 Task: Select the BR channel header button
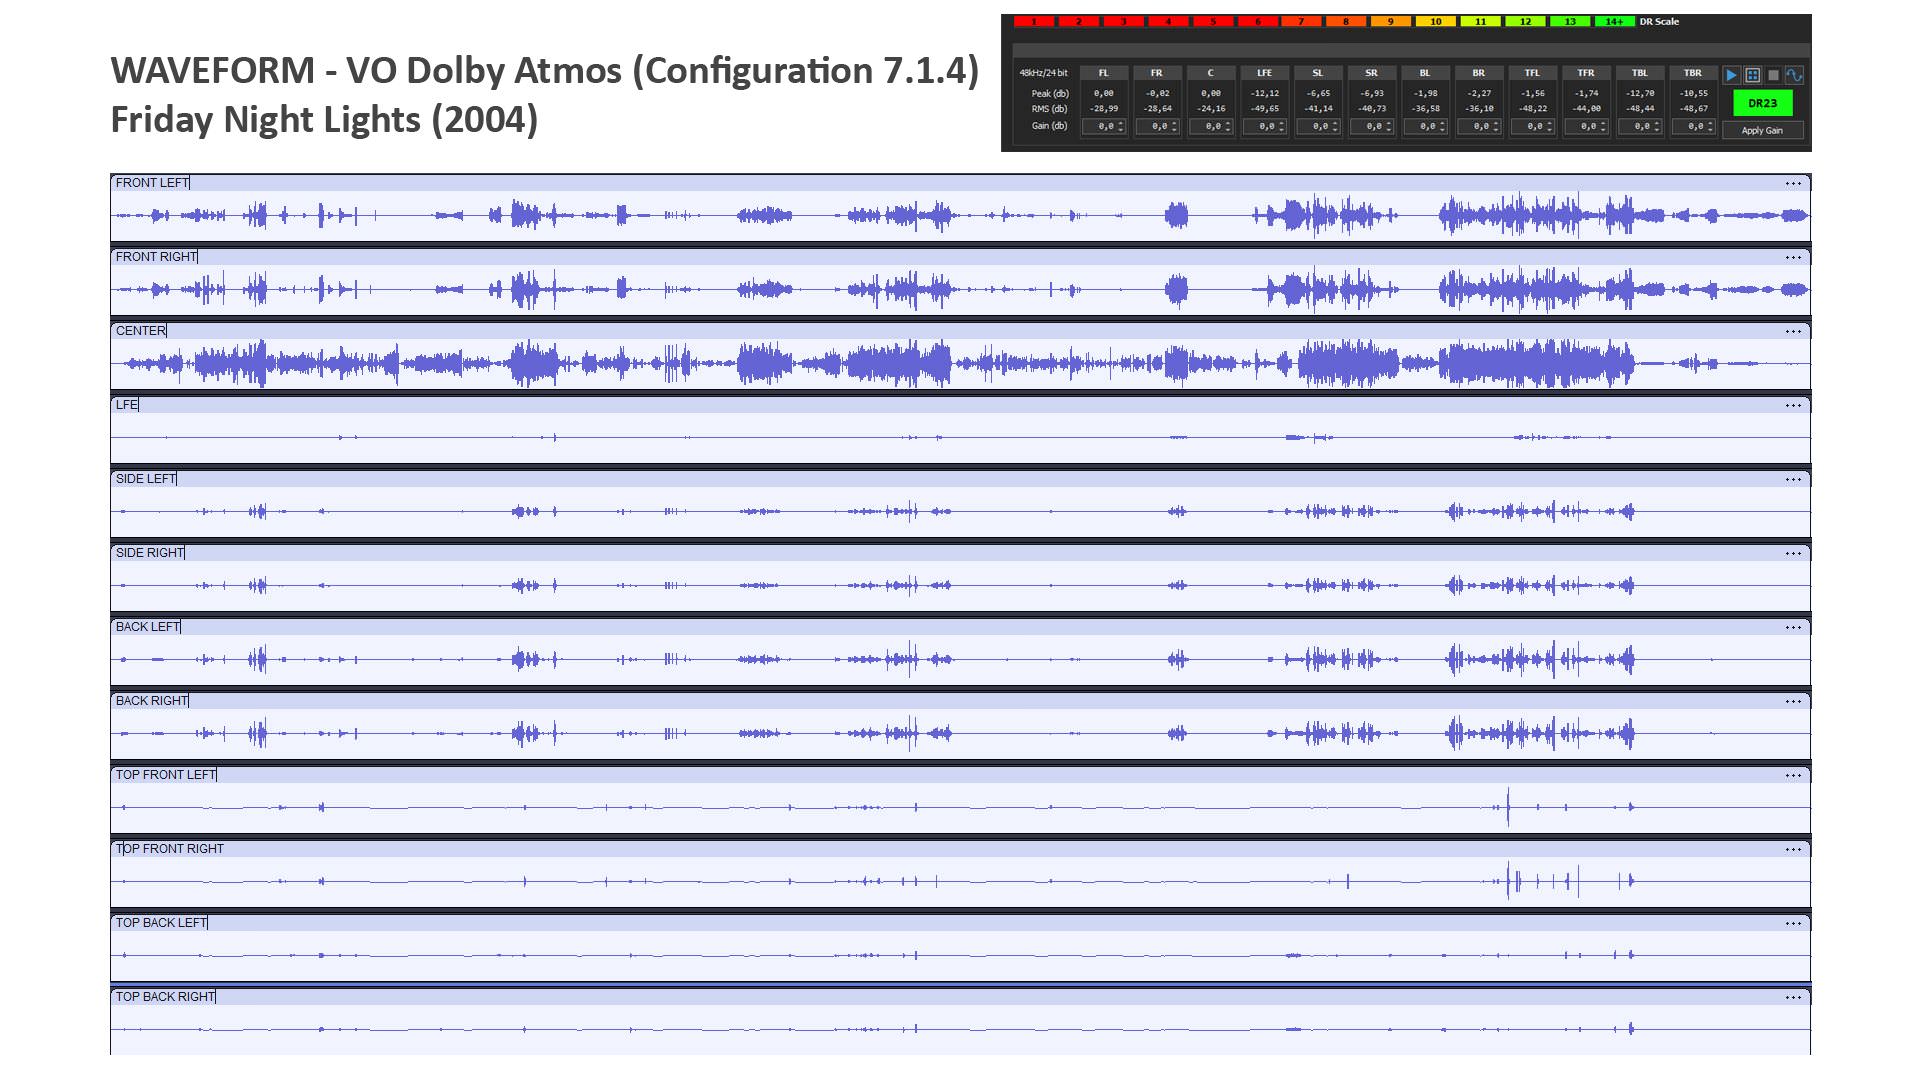1479,73
